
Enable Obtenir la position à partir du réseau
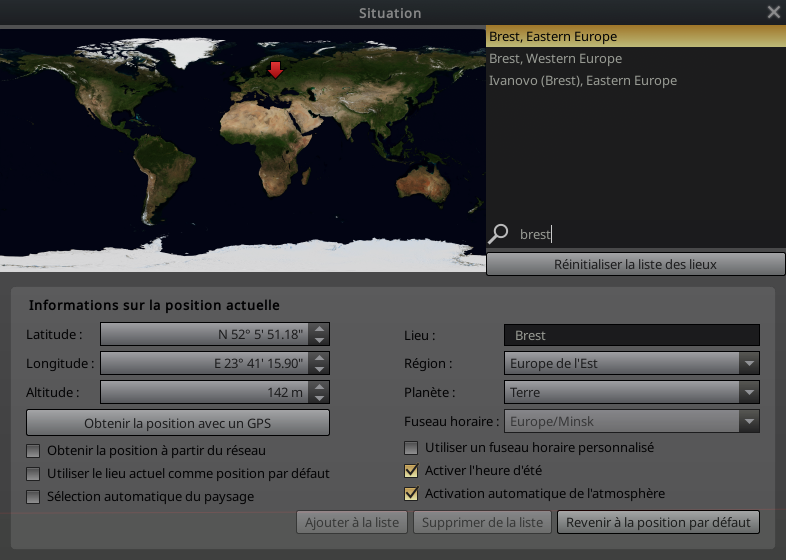pyautogui.click(x=34, y=451)
